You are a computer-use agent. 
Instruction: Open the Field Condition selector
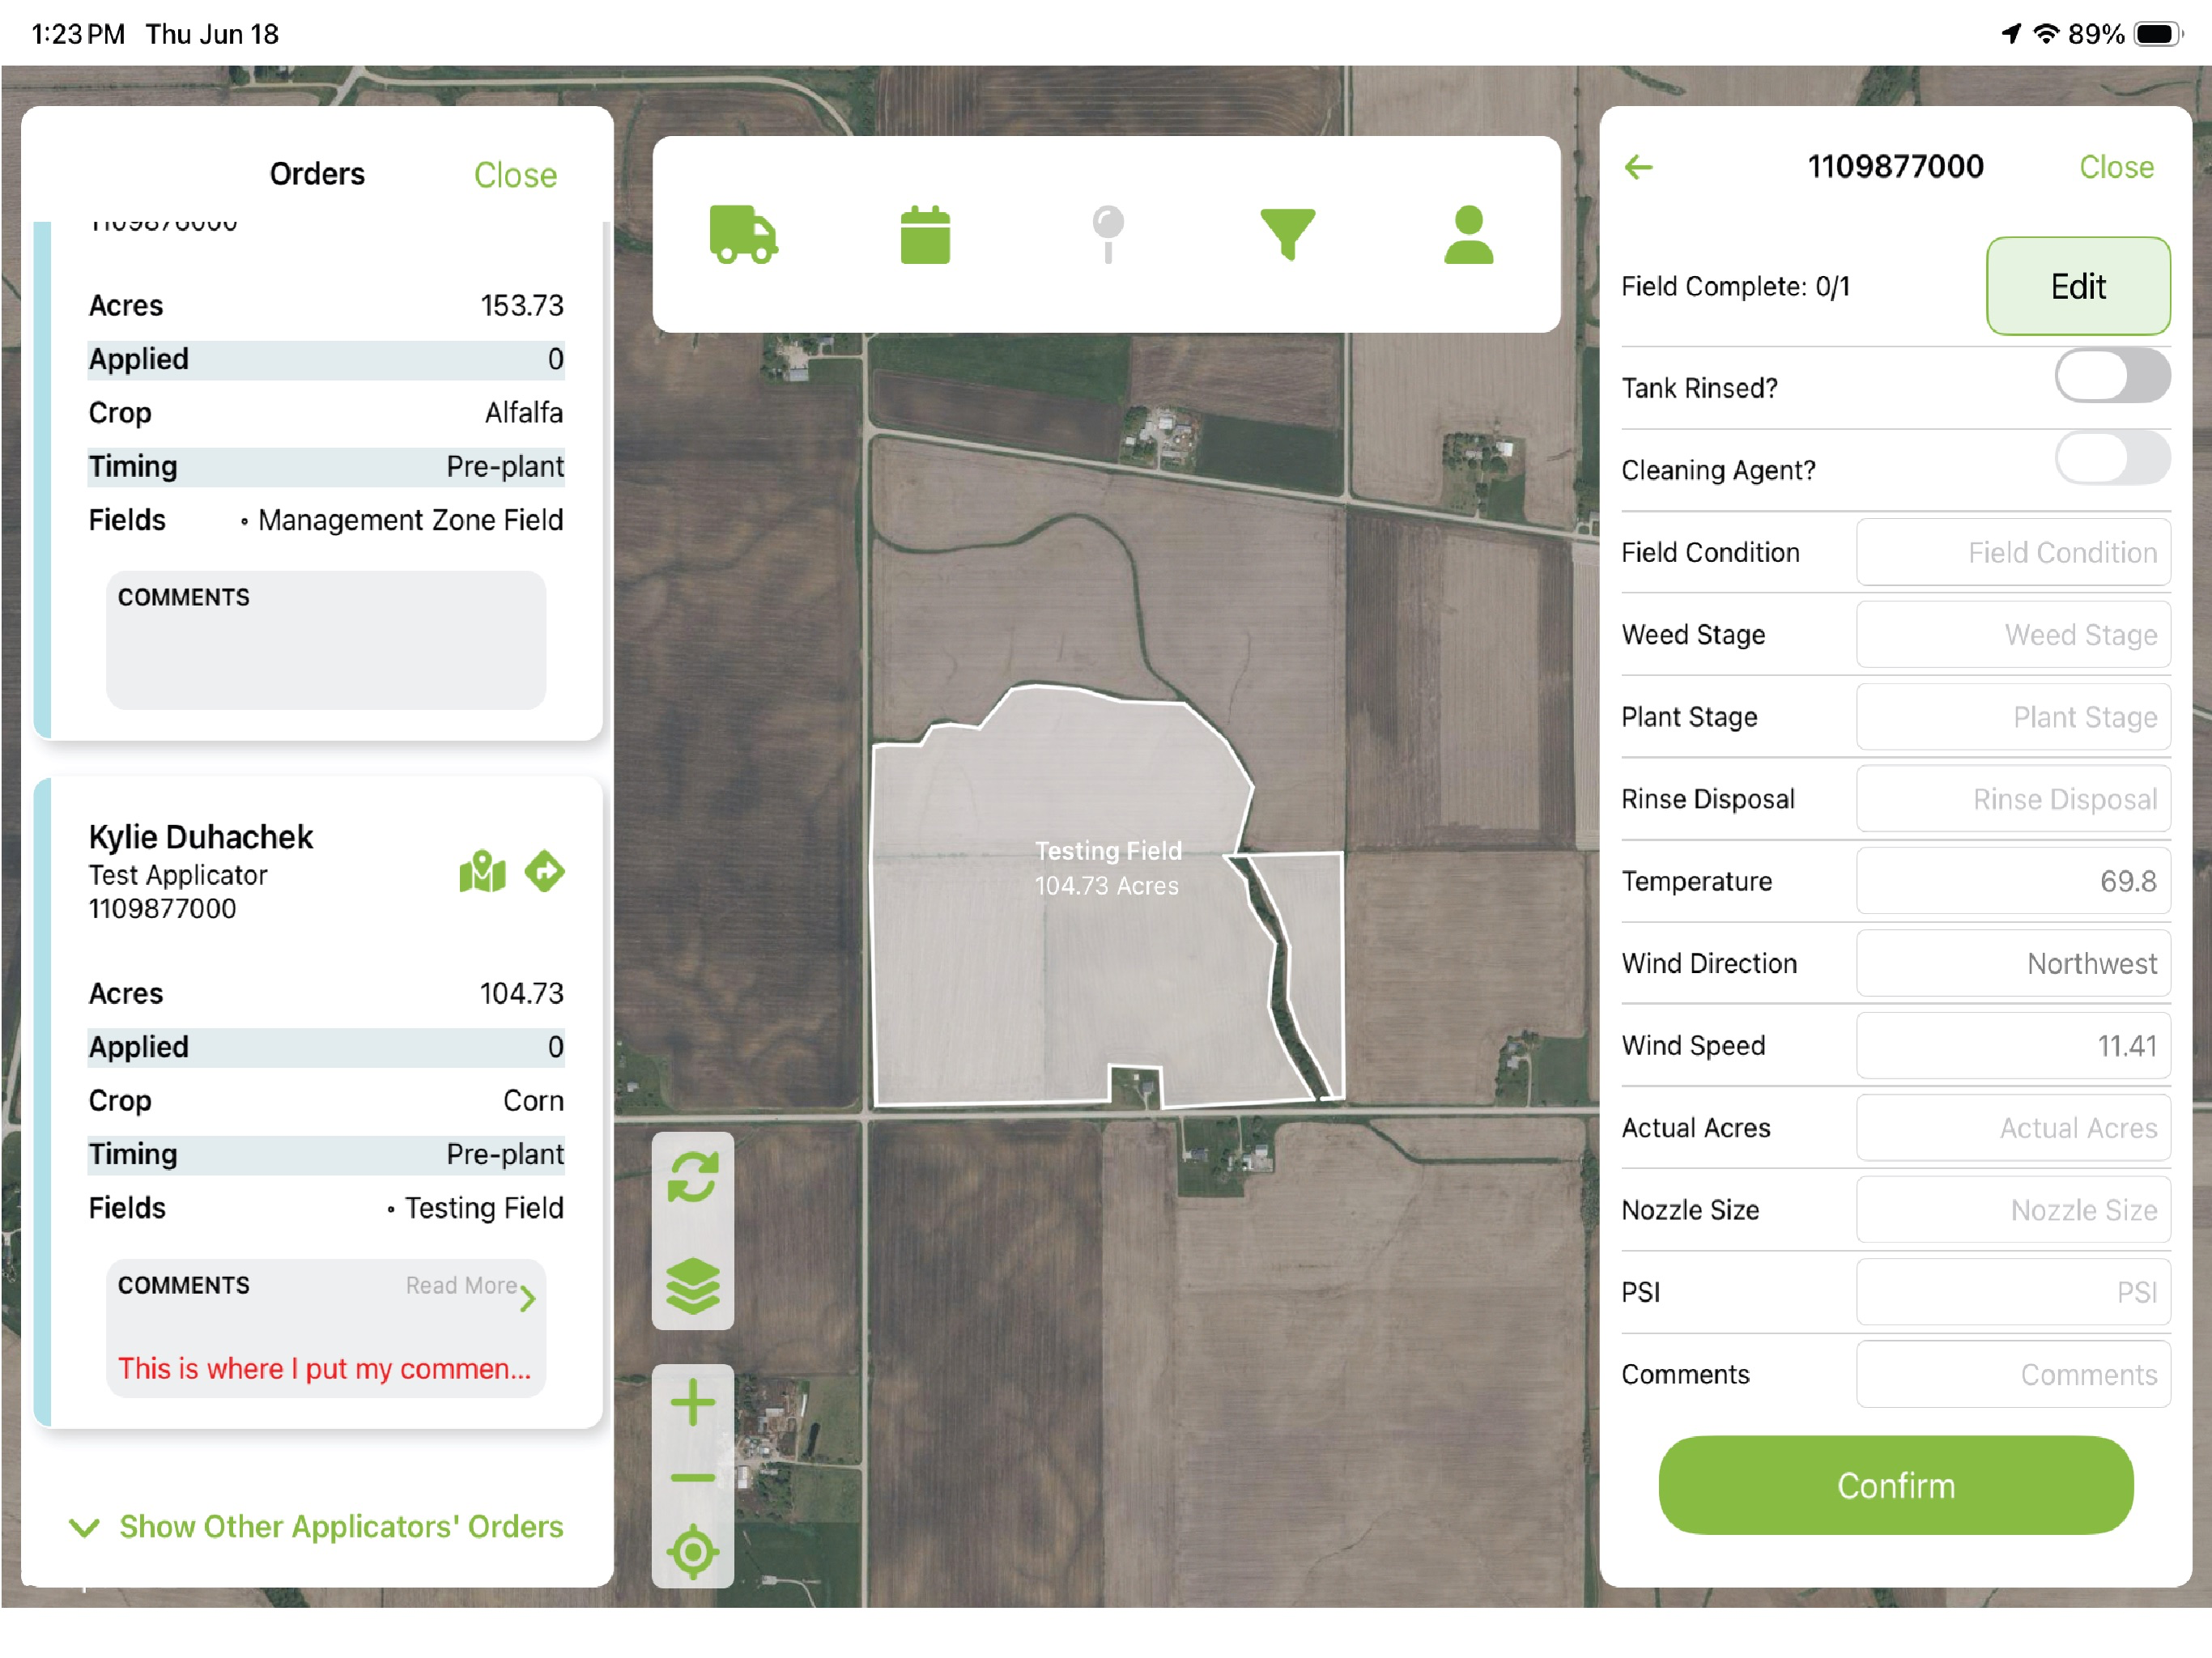pyautogui.click(x=2013, y=552)
